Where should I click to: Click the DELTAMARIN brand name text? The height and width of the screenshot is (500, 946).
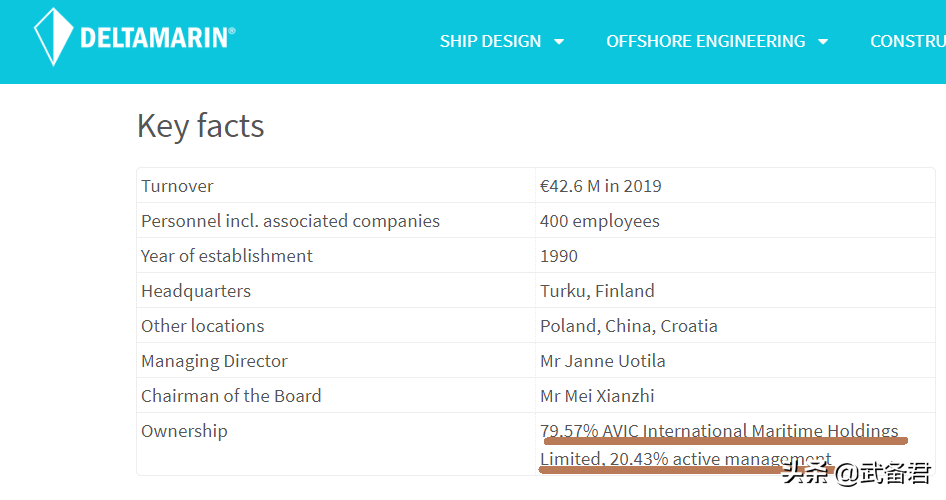[x=157, y=39]
